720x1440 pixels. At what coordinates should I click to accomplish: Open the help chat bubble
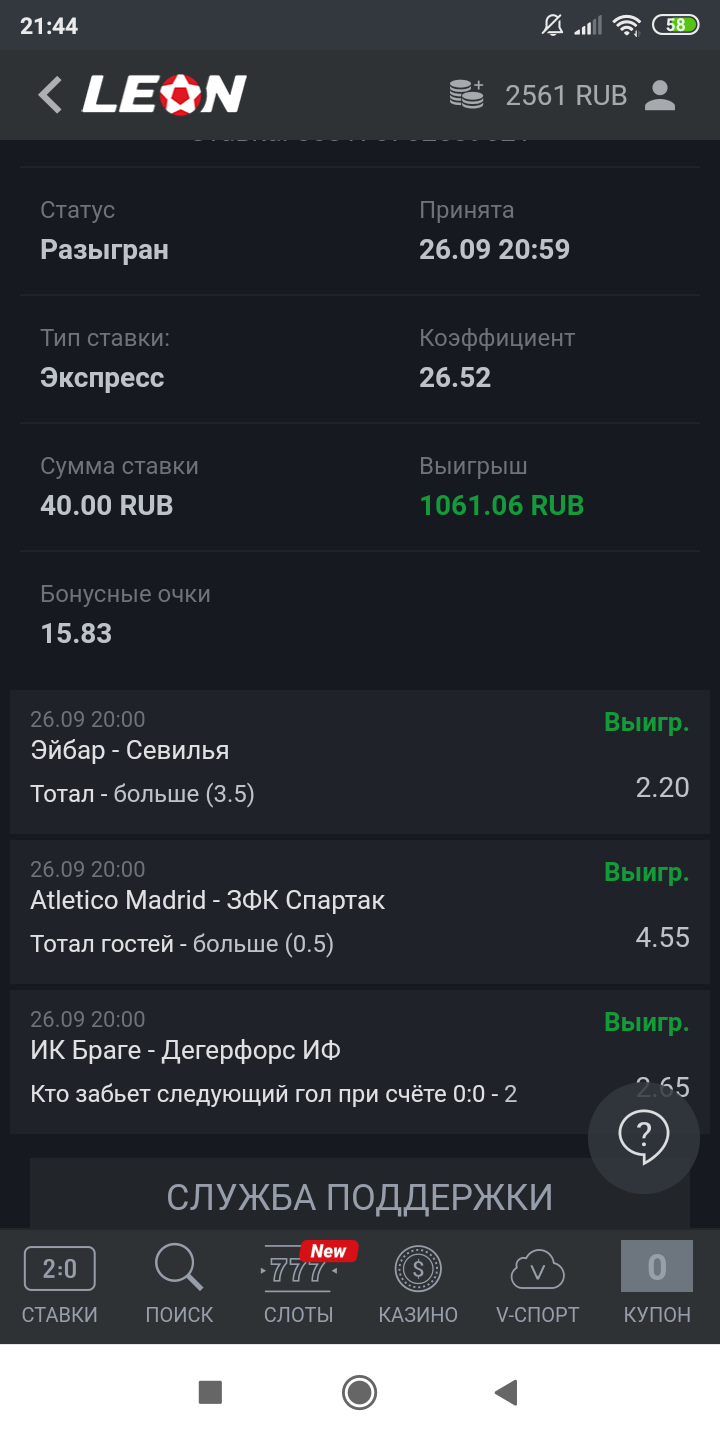point(644,1136)
